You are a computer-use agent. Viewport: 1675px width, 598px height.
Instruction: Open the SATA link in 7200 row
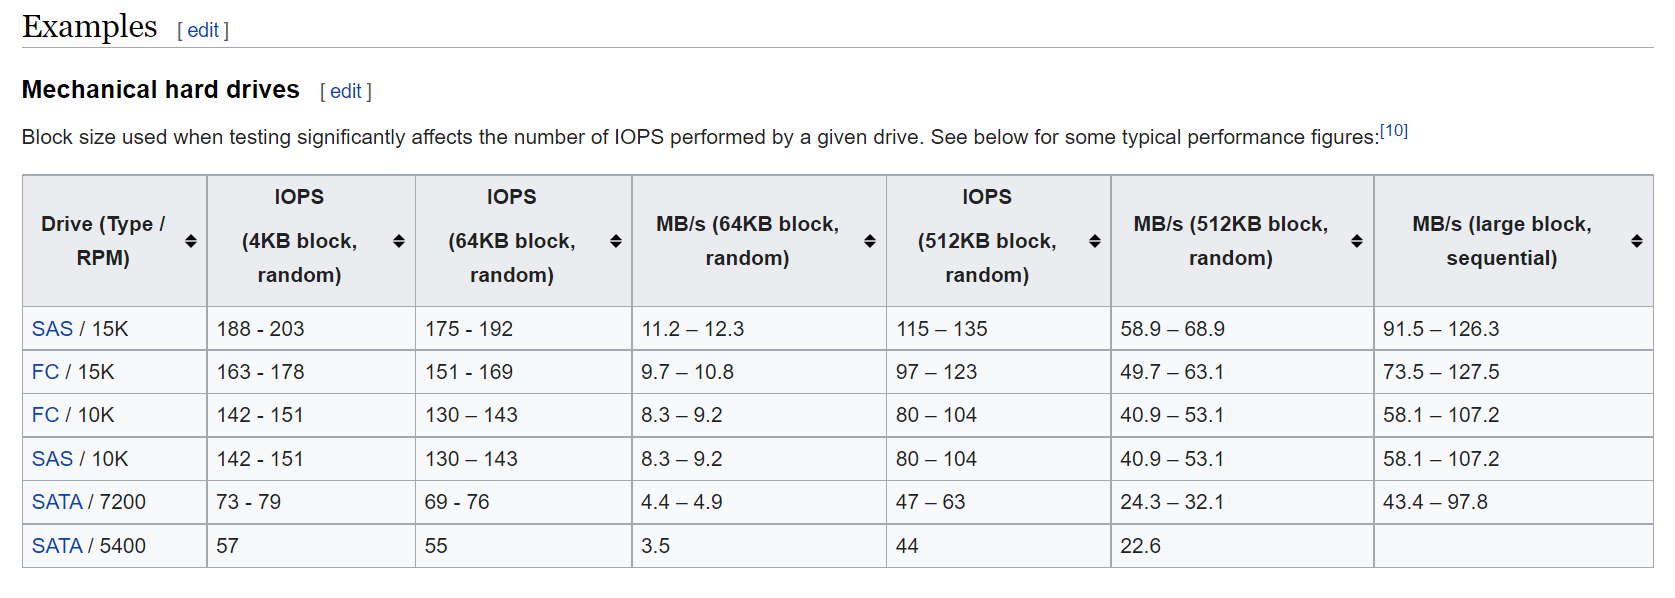click(x=57, y=502)
